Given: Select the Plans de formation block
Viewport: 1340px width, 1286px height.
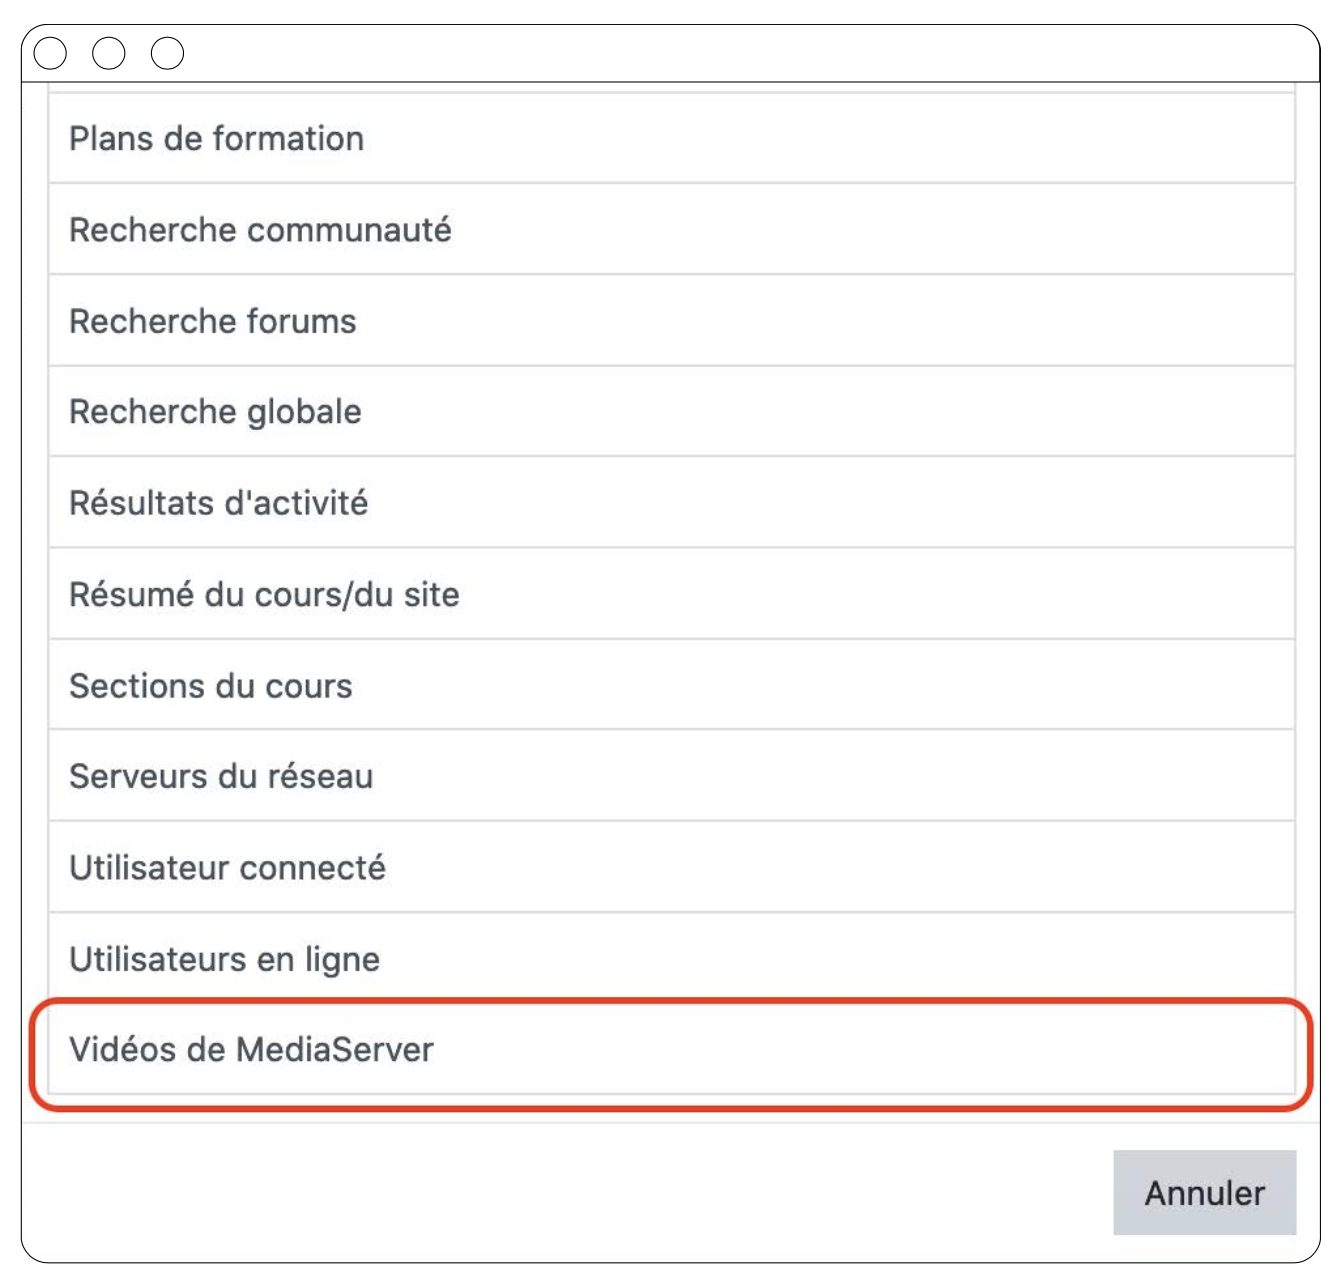Looking at the screenshot, I should 216,139.
